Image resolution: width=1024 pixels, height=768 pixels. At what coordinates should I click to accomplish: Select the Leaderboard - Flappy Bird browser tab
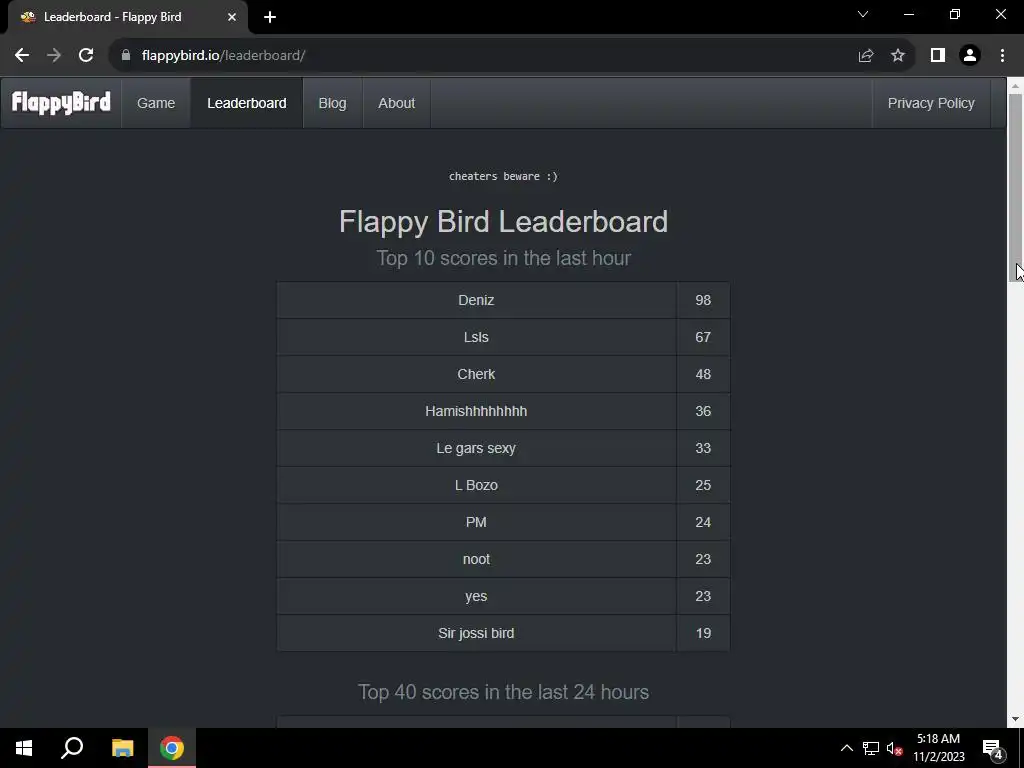tap(127, 17)
